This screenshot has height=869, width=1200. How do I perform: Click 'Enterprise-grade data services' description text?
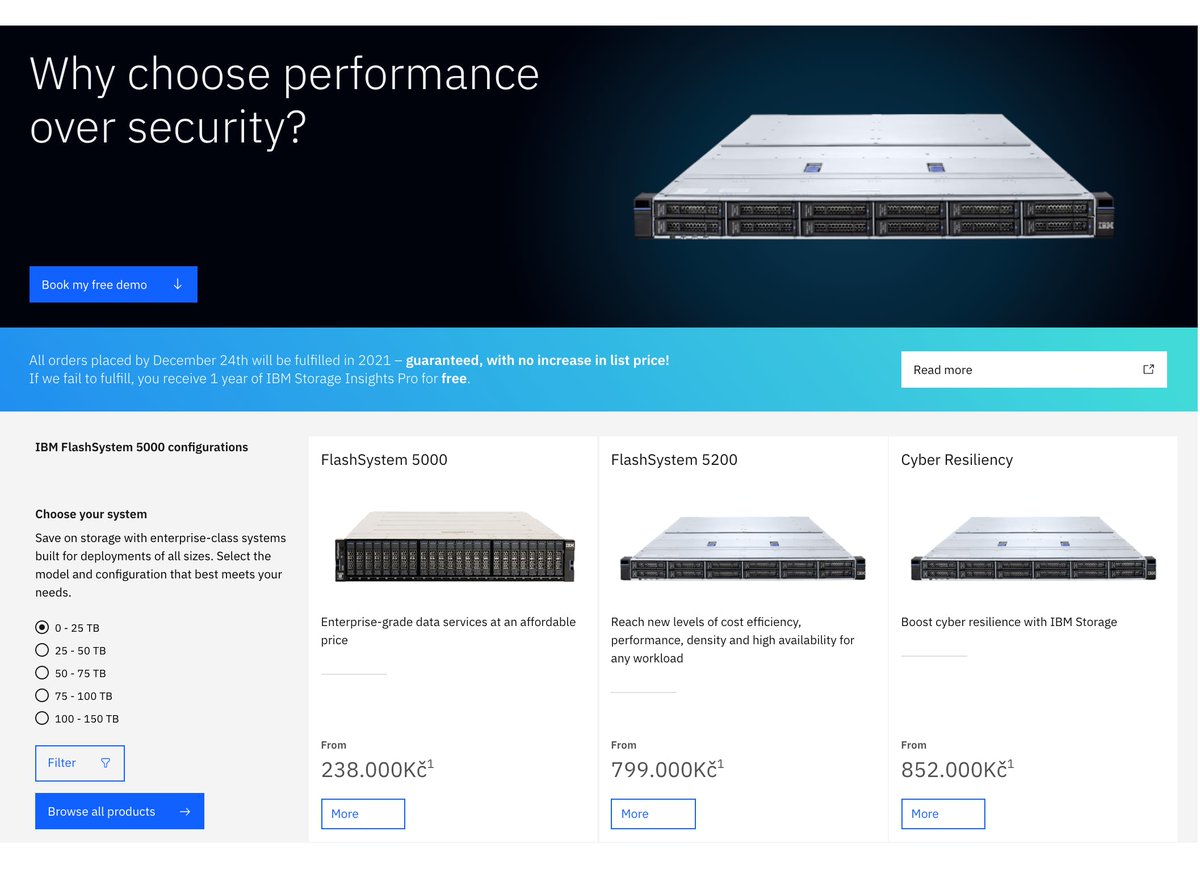coord(448,631)
